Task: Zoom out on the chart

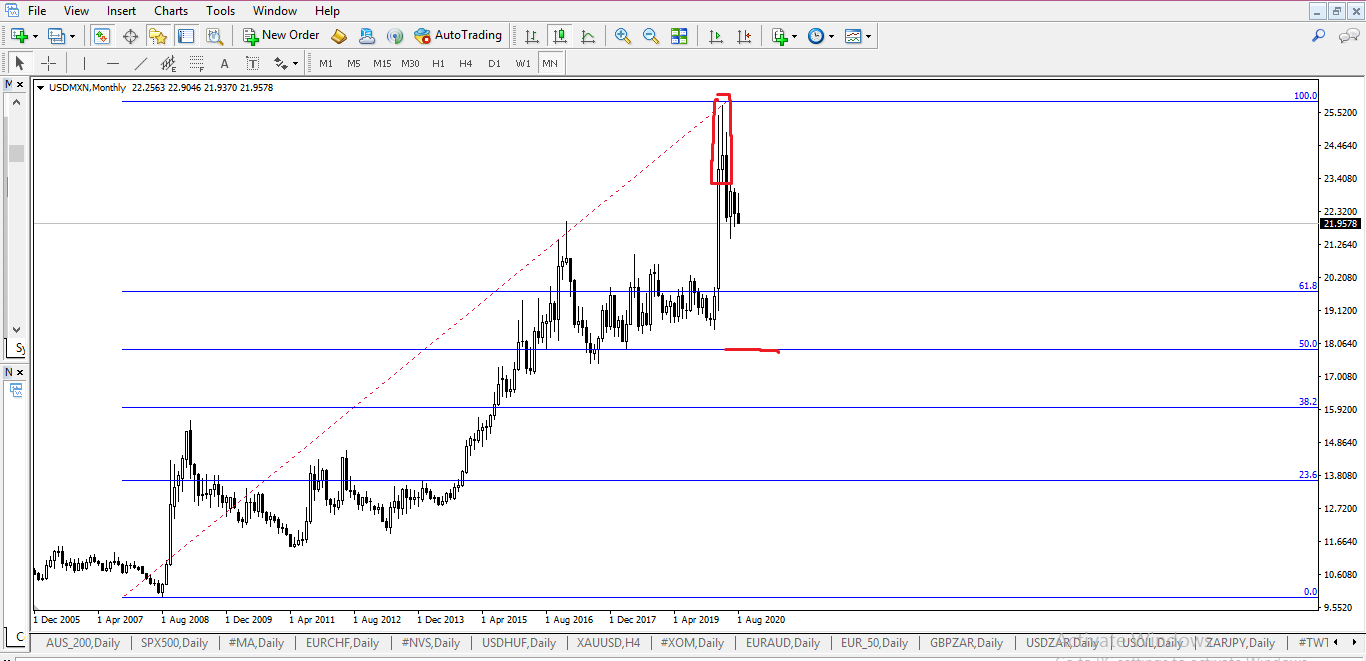Action: click(651, 36)
